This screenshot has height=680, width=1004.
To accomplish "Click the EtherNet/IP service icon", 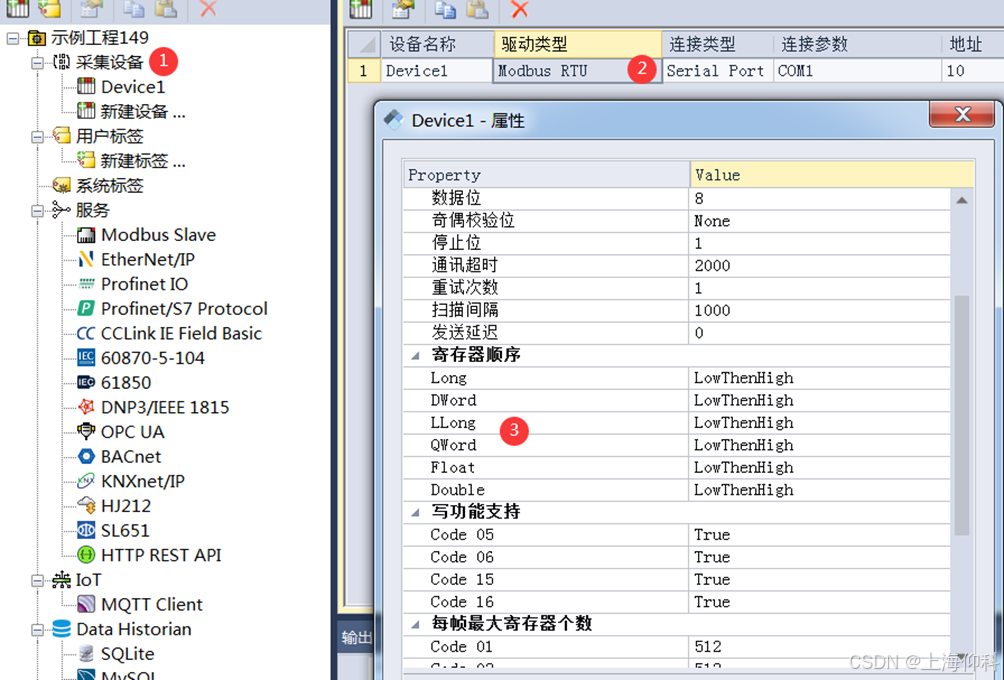I will point(86,259).
